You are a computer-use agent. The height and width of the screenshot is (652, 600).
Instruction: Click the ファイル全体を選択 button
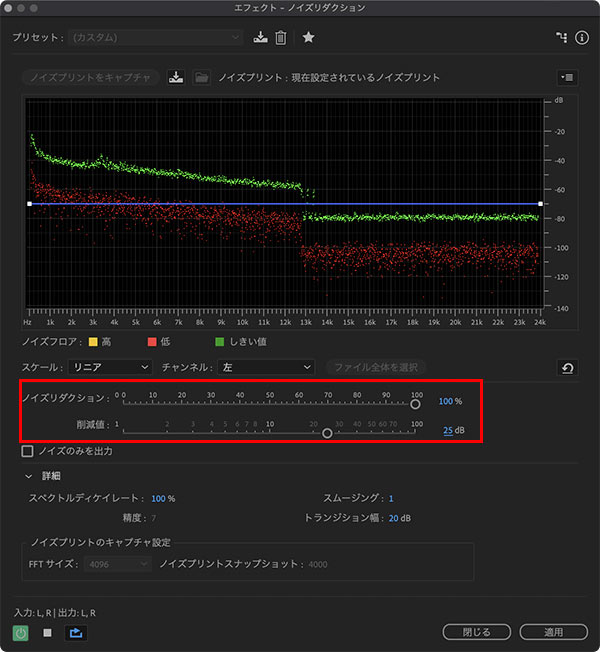(375, 367)
